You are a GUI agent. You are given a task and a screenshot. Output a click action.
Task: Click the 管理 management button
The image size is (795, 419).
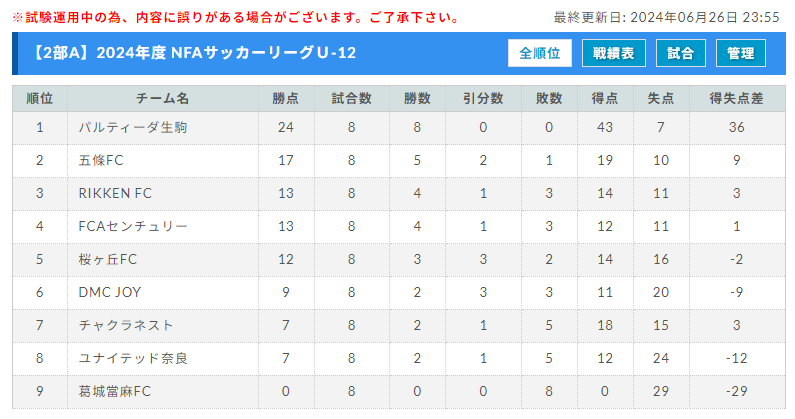[x=741, y=53]
